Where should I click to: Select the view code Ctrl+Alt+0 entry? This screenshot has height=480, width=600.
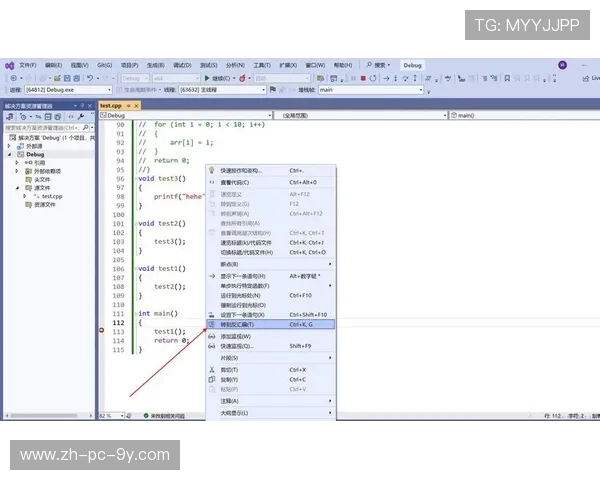(271, 183)
